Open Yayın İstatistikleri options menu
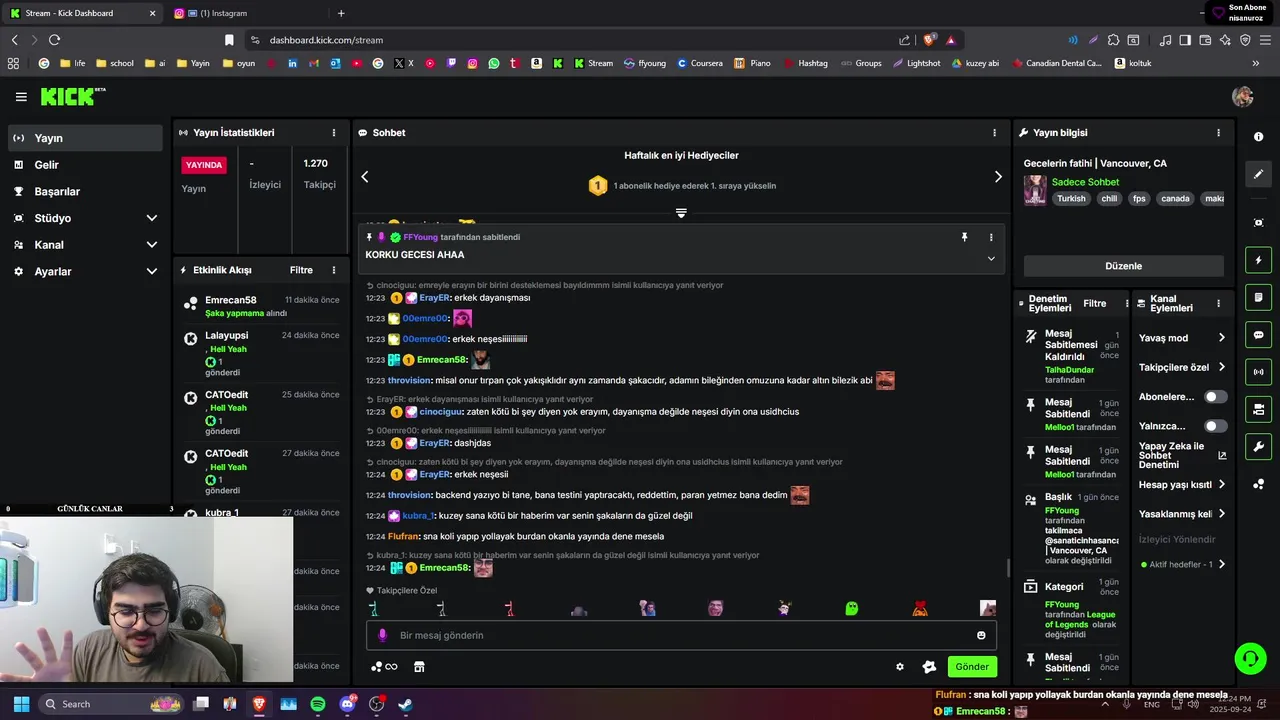The width and height of the screenshot is (1280, 720). (334, 133)
